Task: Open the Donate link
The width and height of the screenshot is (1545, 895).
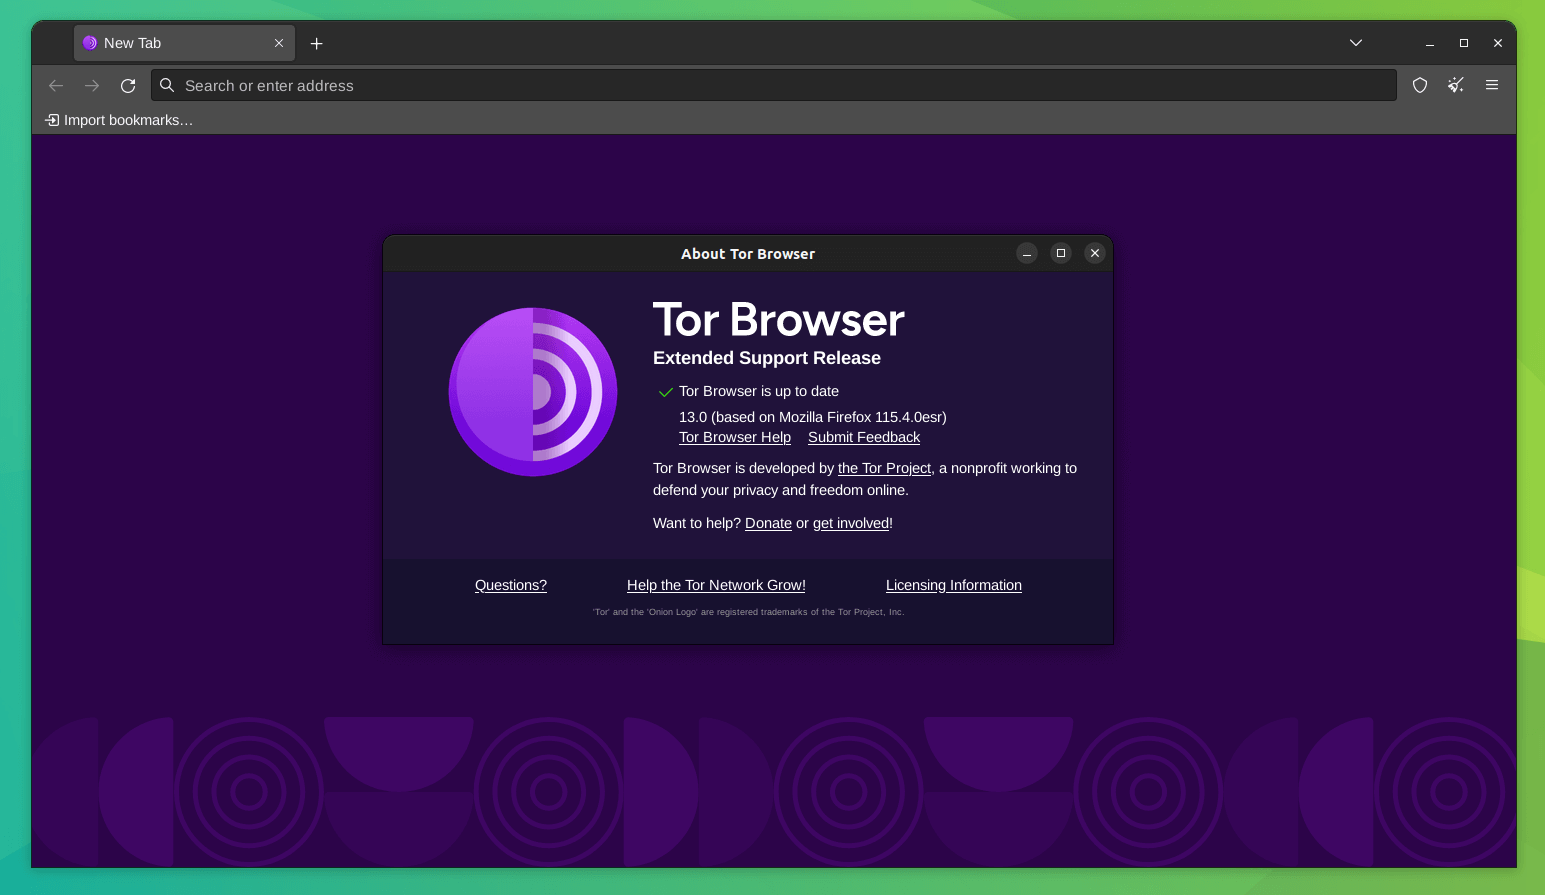Action: (x=768, y=523)
